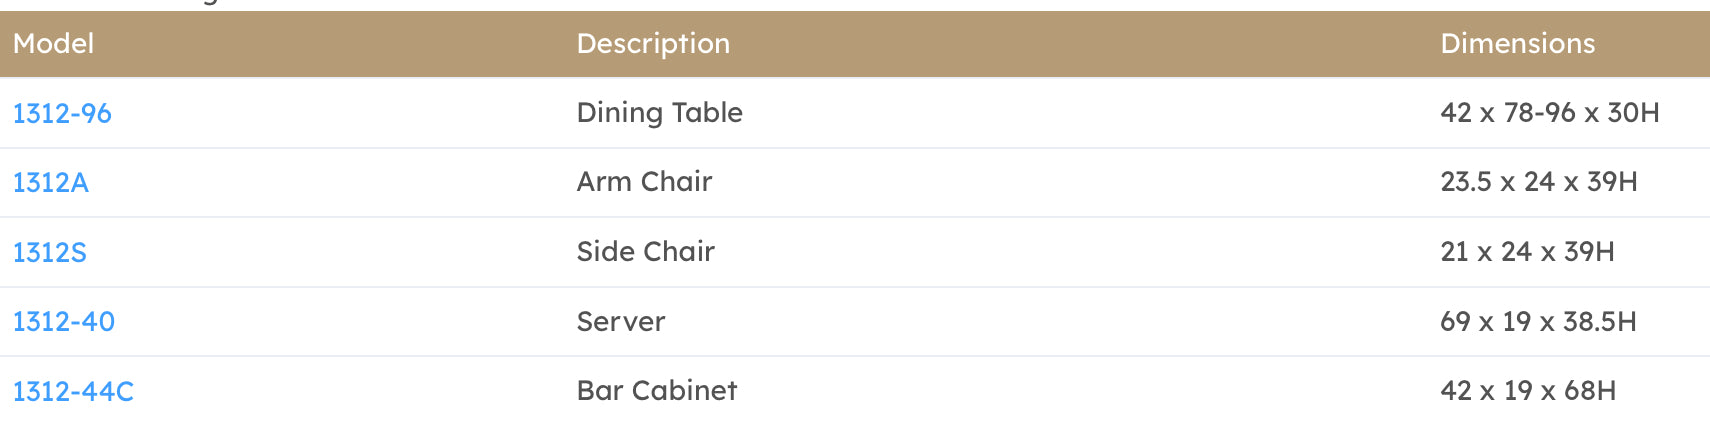Open the 1312-40 model link
The height and width of the screenshot is (423, 1710).
click(64, 322)
